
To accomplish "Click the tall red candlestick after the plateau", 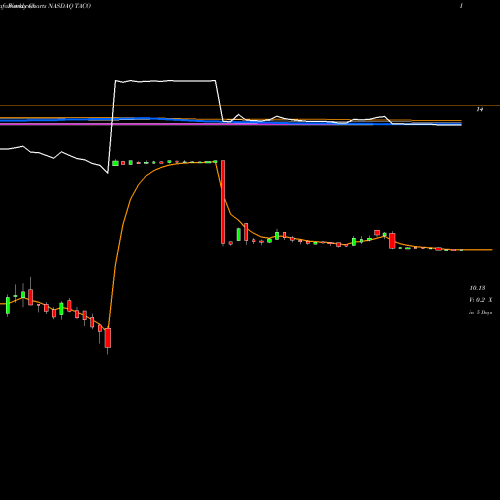I will pyautogui.click(x=223, y=202).
